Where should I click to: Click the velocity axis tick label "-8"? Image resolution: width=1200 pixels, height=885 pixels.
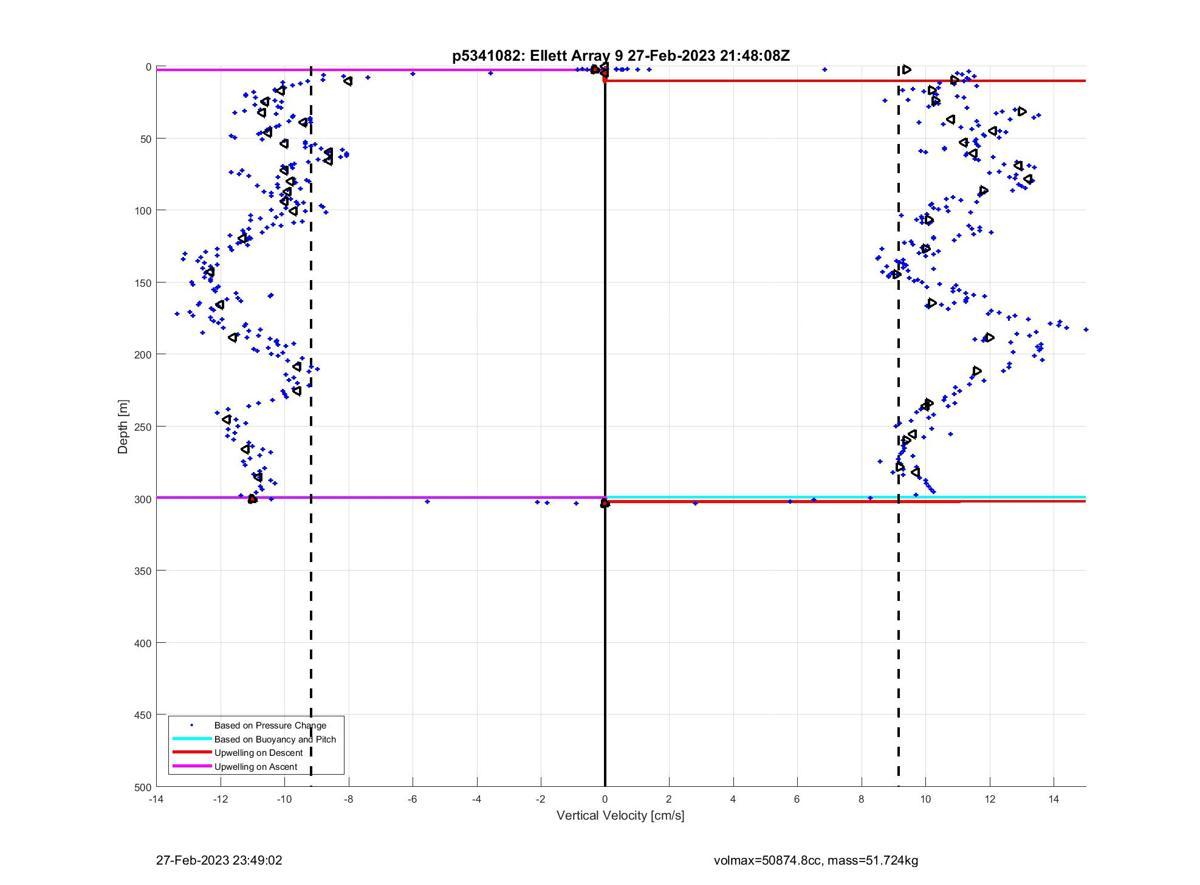coord(348,799)
